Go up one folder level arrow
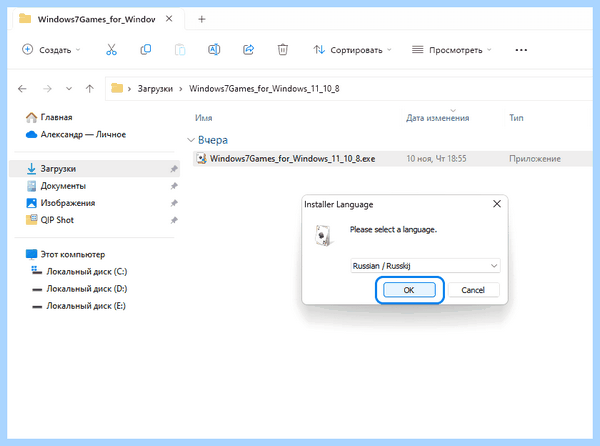The width and height of the screenshot is (600, 446). pyautogui.click(x=90, y=89)
